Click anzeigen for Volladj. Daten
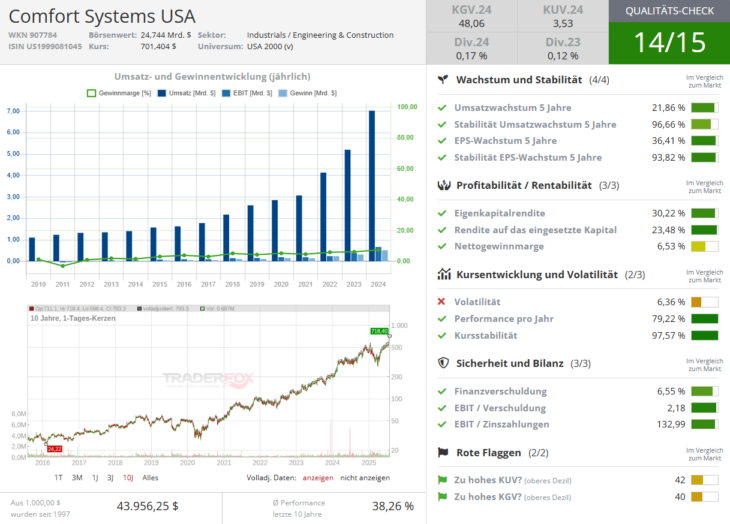The height and width of the screenshot is (524, 730). pyautogui.click(x=318, y=477)
